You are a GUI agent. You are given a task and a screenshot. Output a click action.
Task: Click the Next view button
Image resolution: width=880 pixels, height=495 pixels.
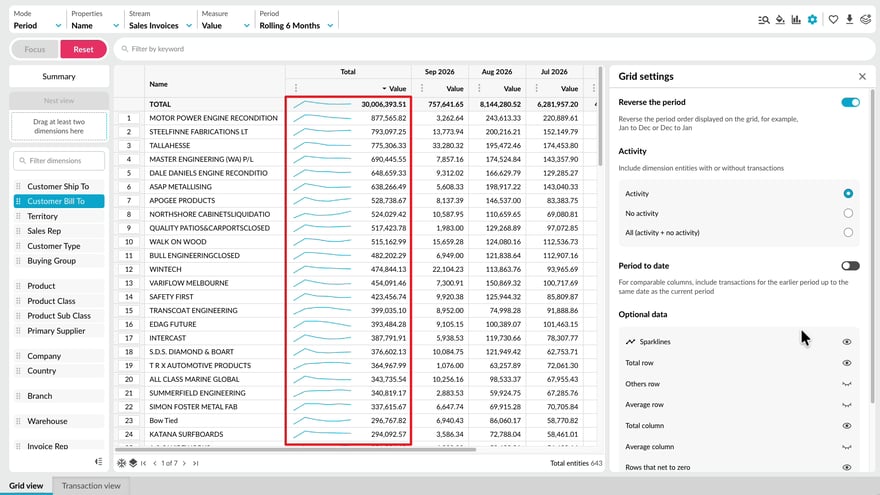coord(59,100)
